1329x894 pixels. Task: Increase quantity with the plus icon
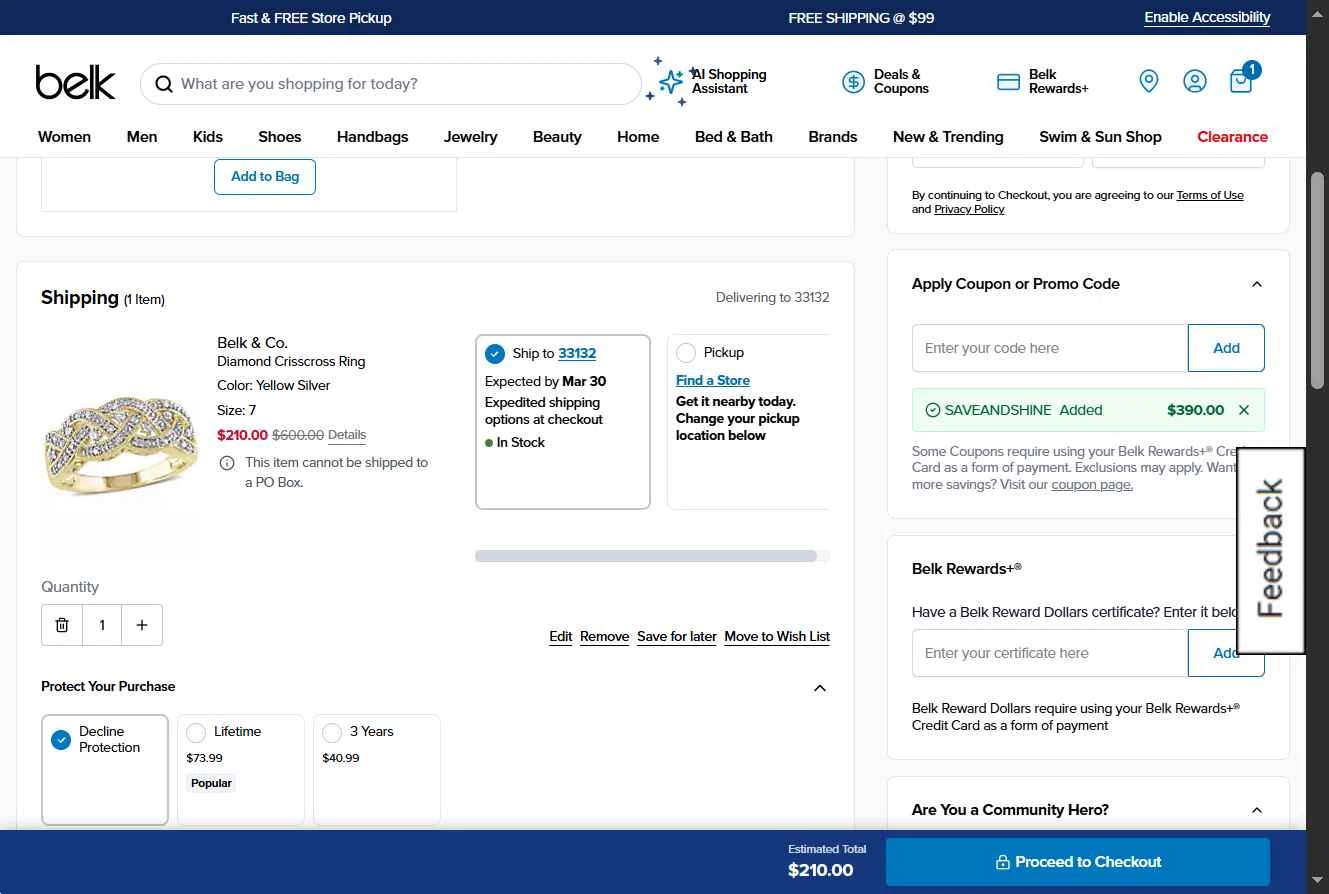click(142, 625)
